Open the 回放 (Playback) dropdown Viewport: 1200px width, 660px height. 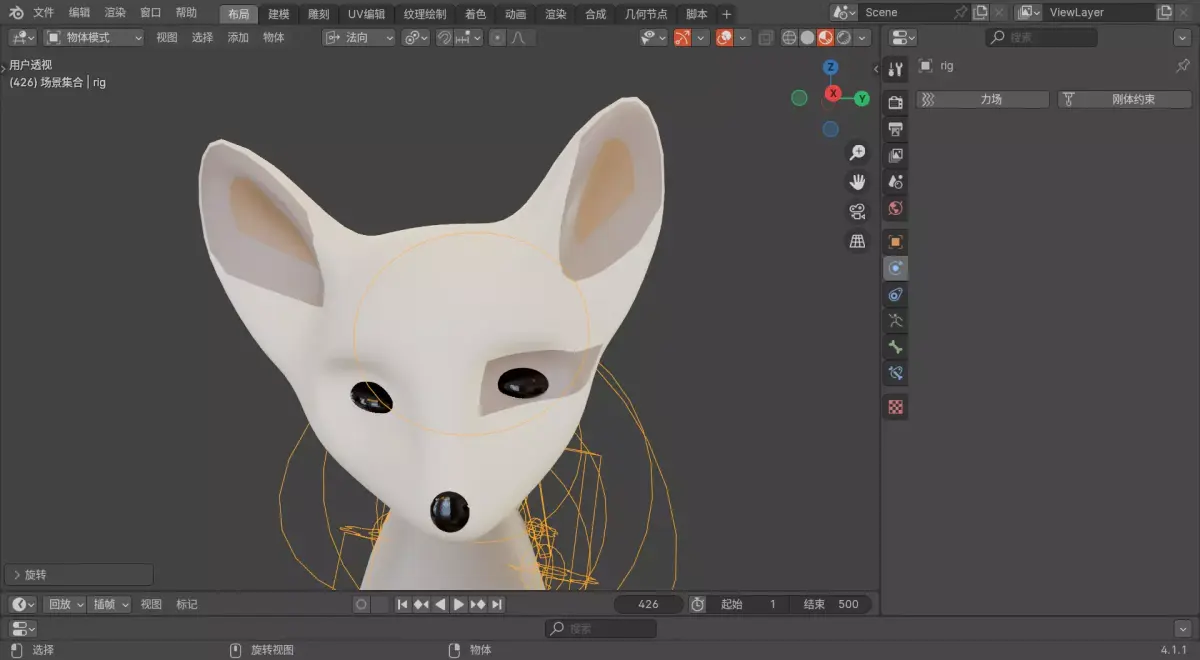tap(65, 604)
